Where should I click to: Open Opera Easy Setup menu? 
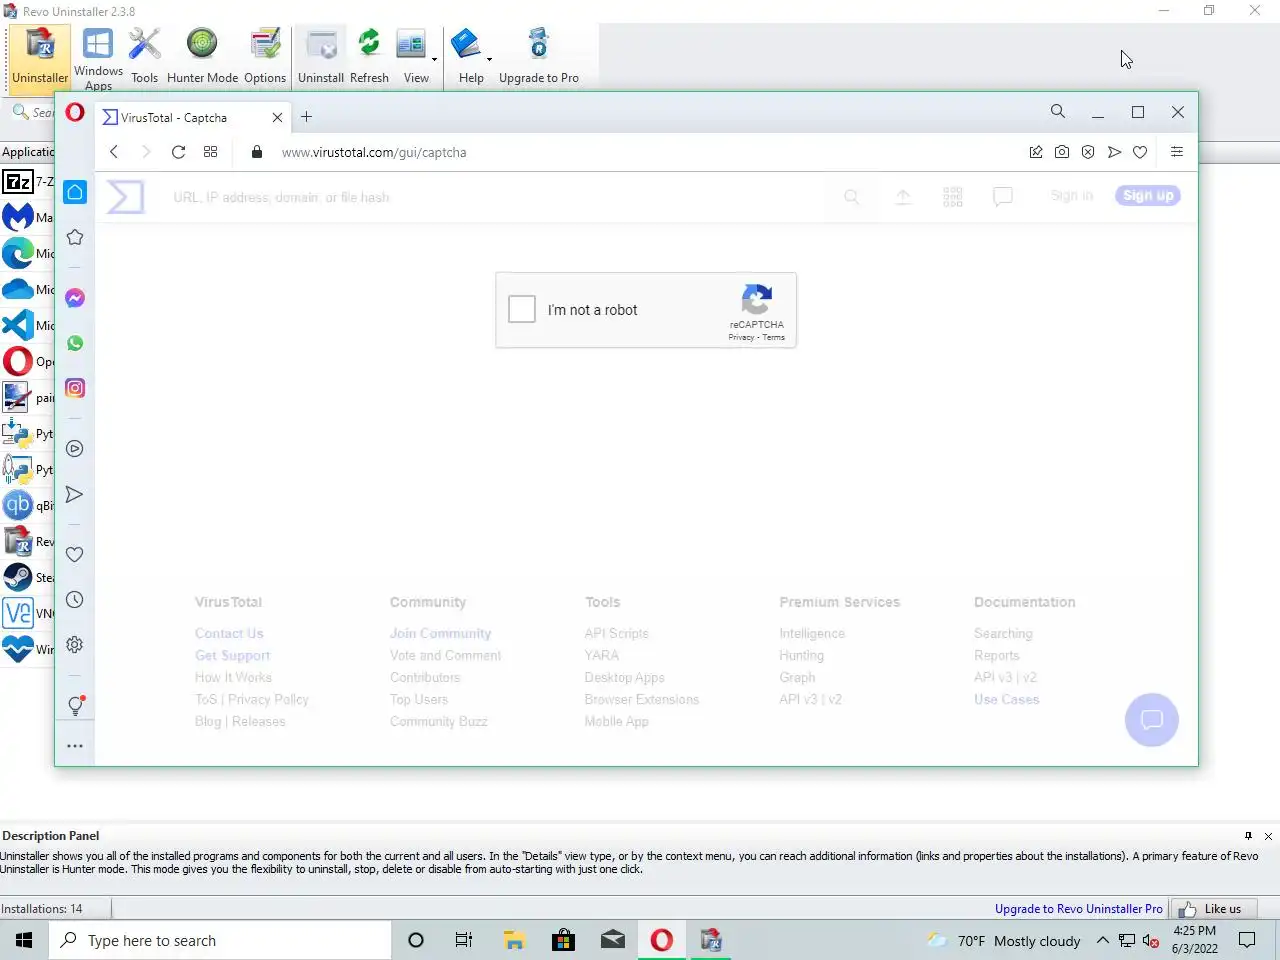(x=1177, y=152)
